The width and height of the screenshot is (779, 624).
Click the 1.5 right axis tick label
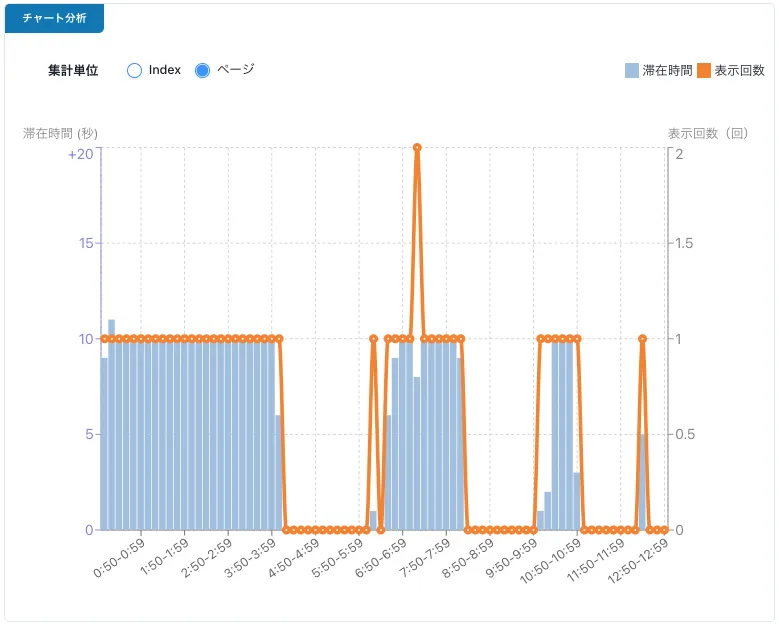click(687, 244)
